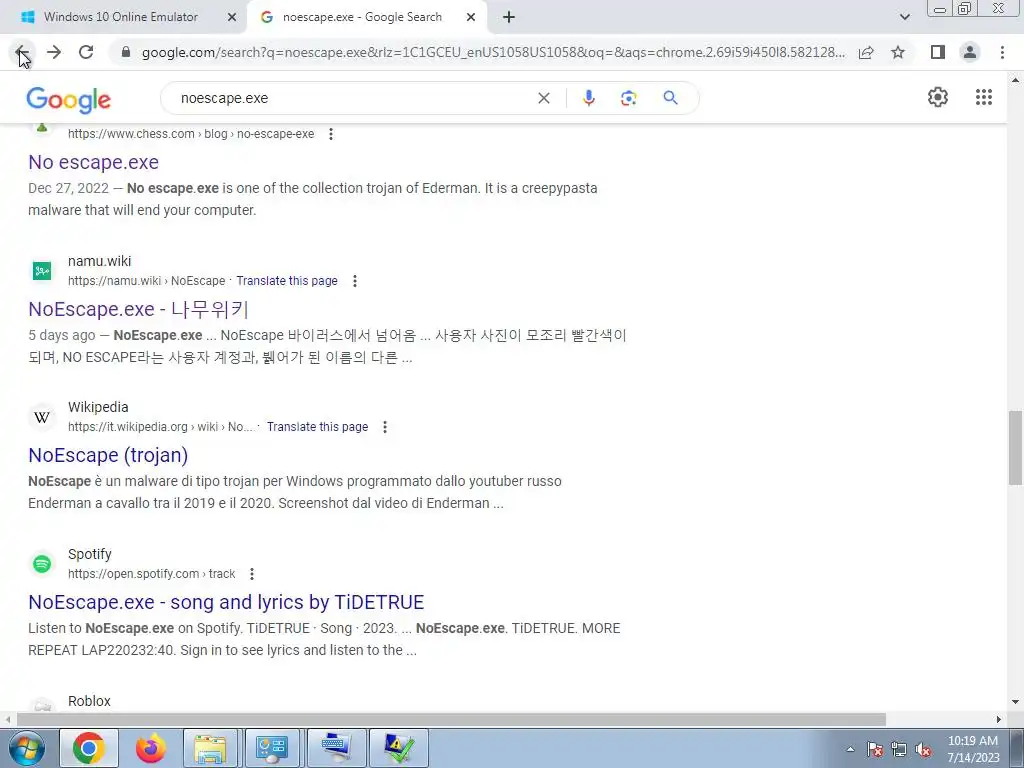Open NoEscape.exe song by TiDETRUE result

(226, 602)
